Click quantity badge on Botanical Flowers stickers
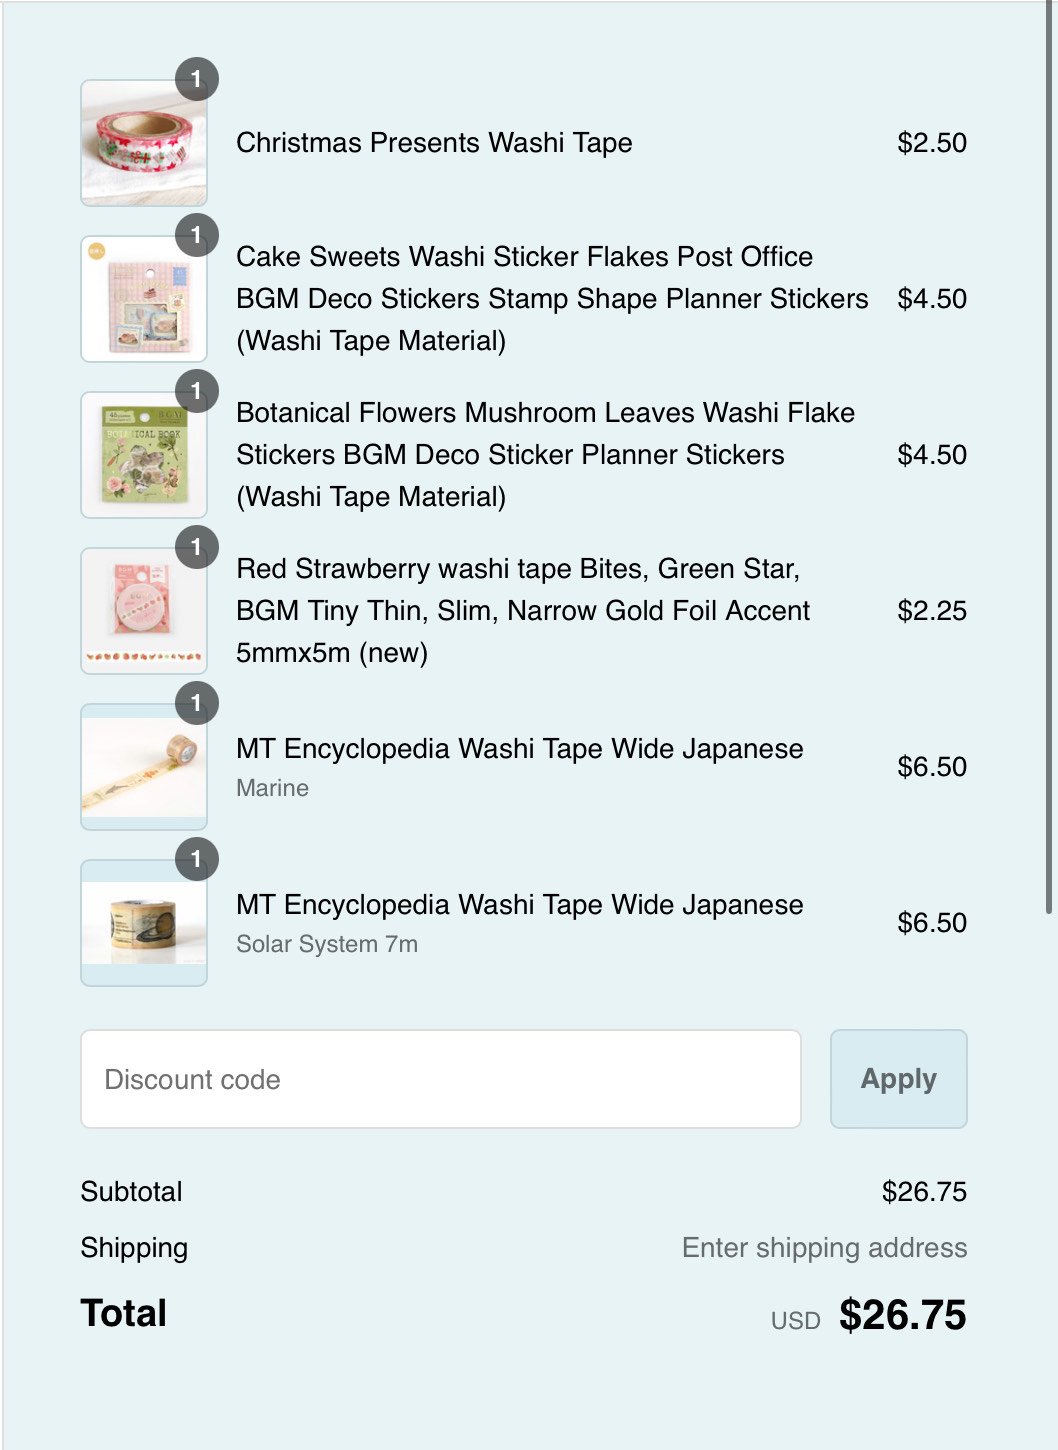 point(197,391)
